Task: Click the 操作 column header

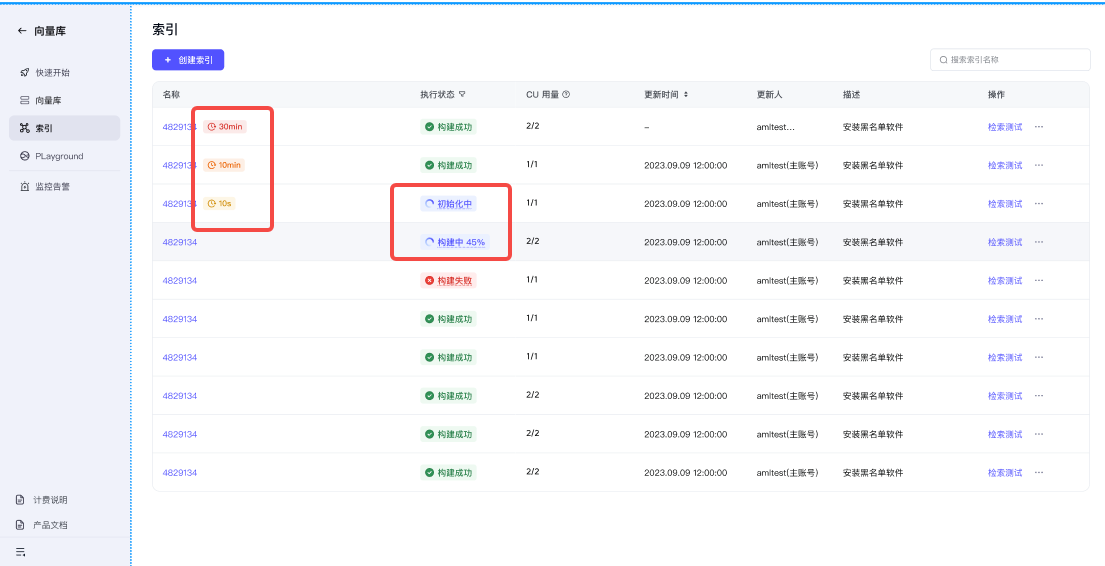Action: pyautogui.click(x=996, y=94)
